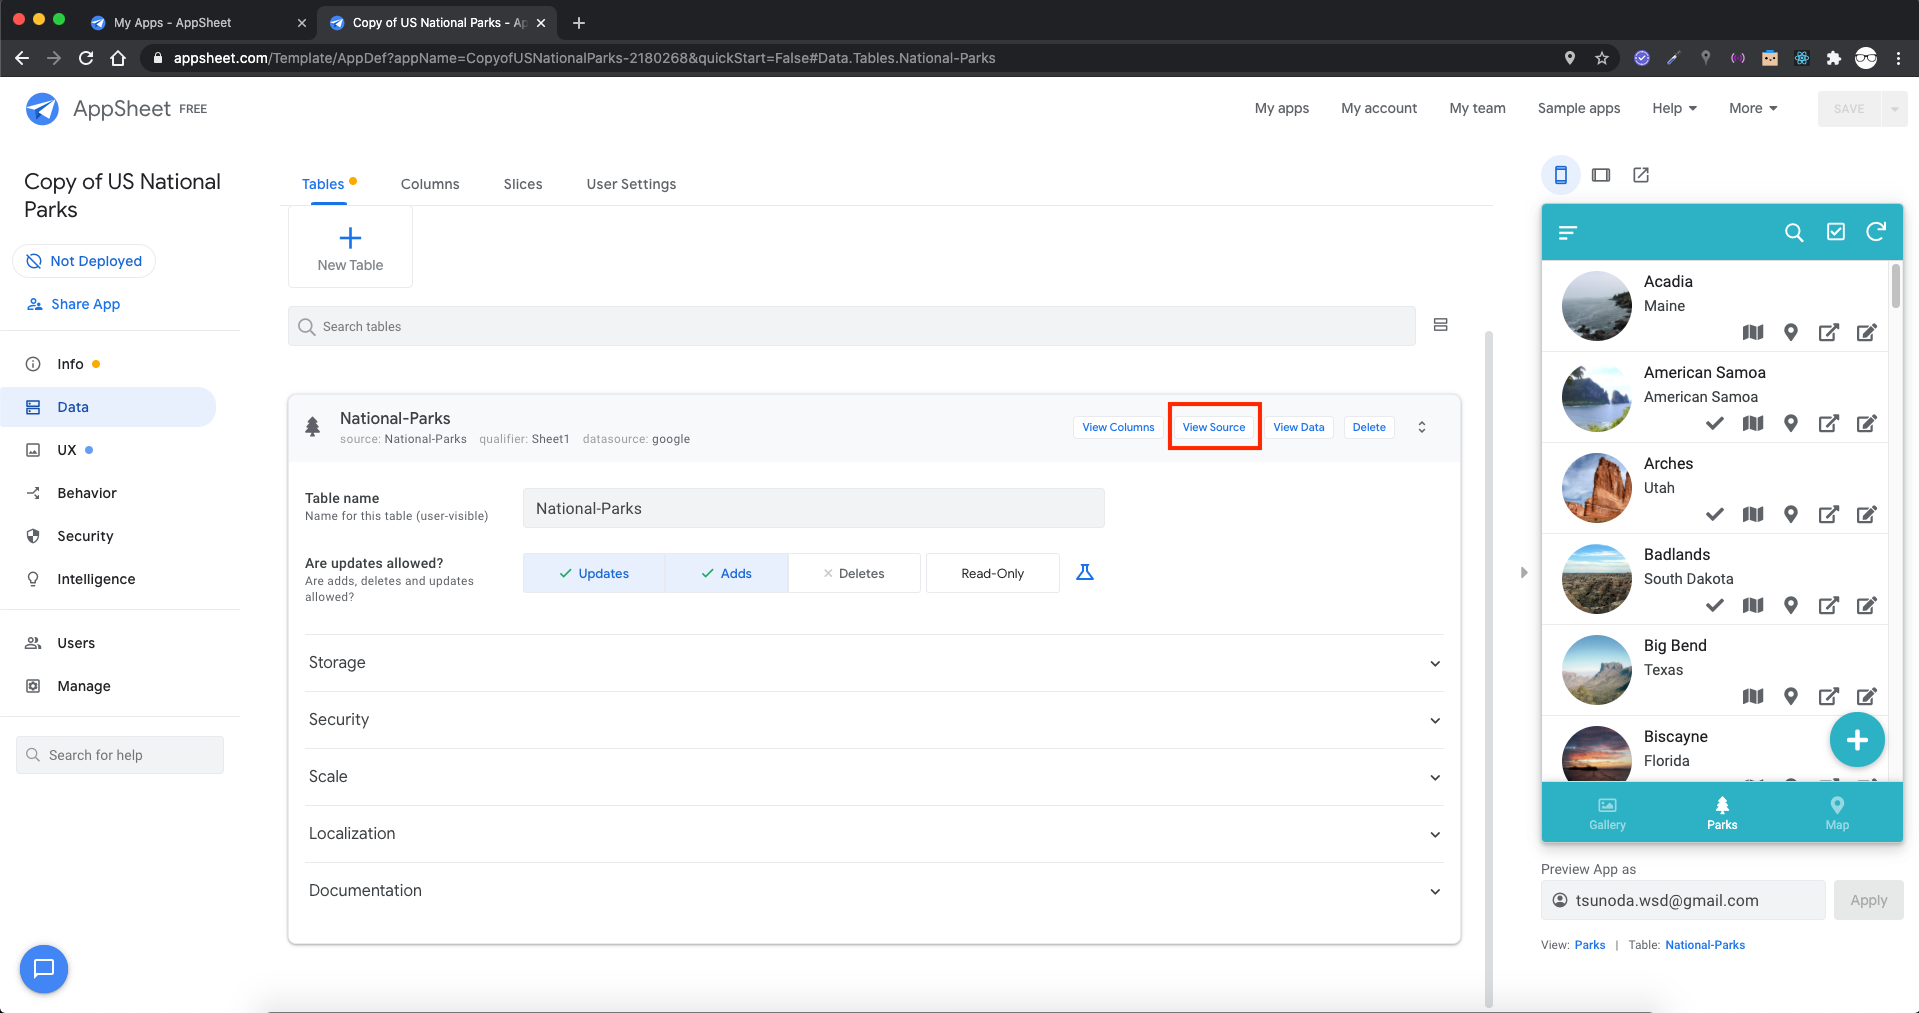This screenshot has height=1013, width=1919.
Task: Click the Search tables input field
Action: click(852, 326)
